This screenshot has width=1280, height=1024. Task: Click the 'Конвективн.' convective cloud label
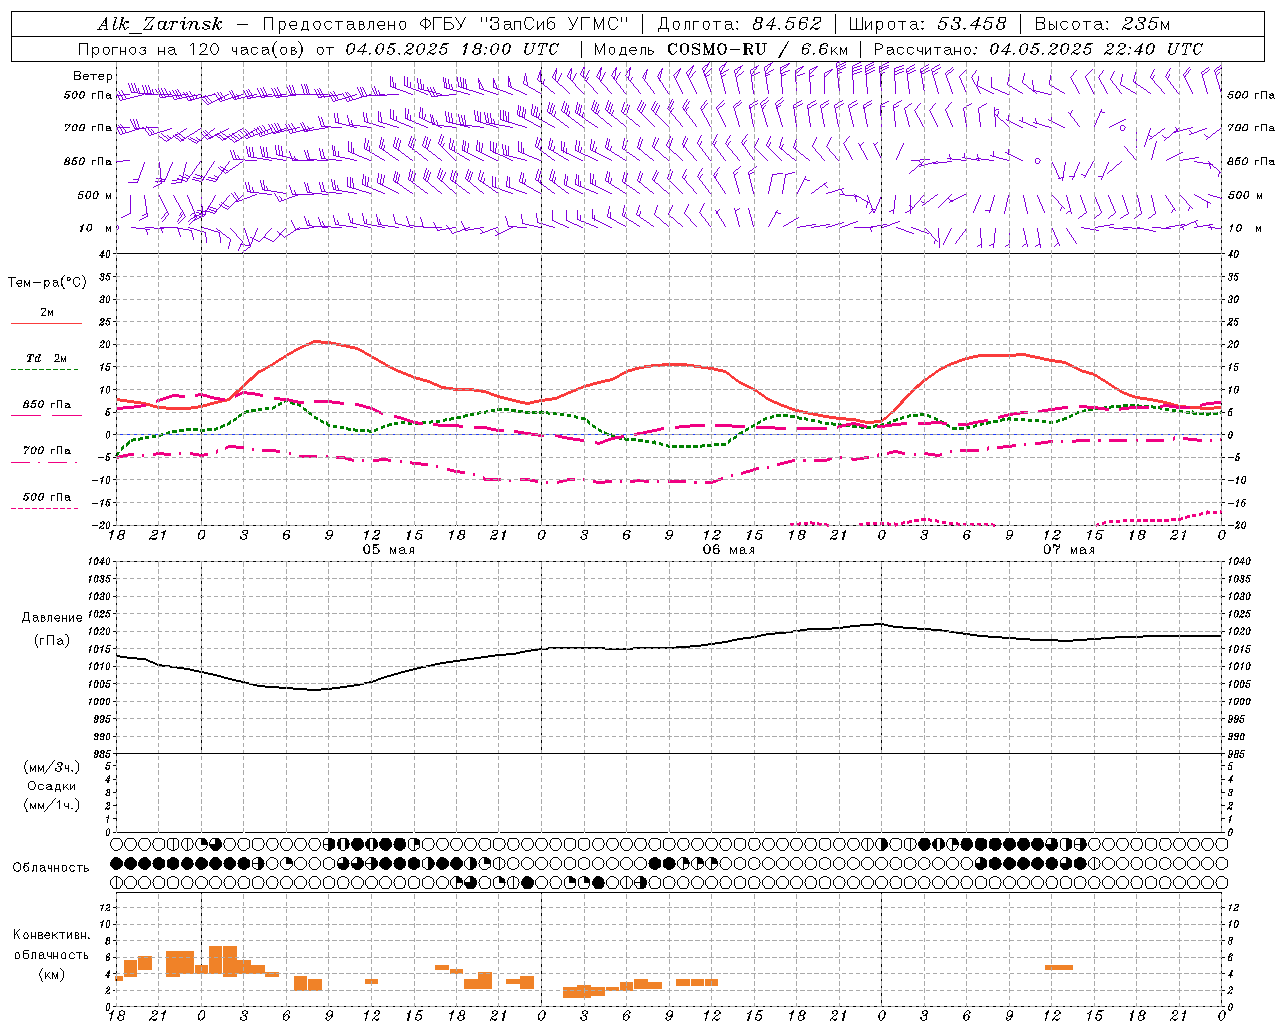pos(52,935)
